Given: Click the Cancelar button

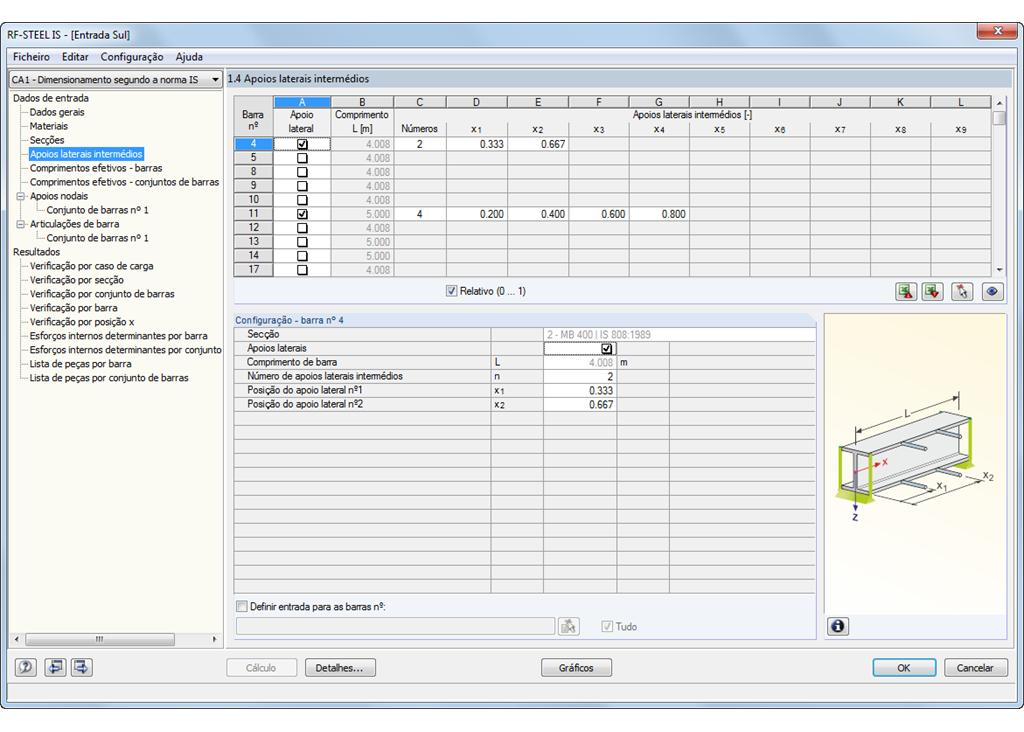Looking at the screenshot, I should click(x=975, y=668).
